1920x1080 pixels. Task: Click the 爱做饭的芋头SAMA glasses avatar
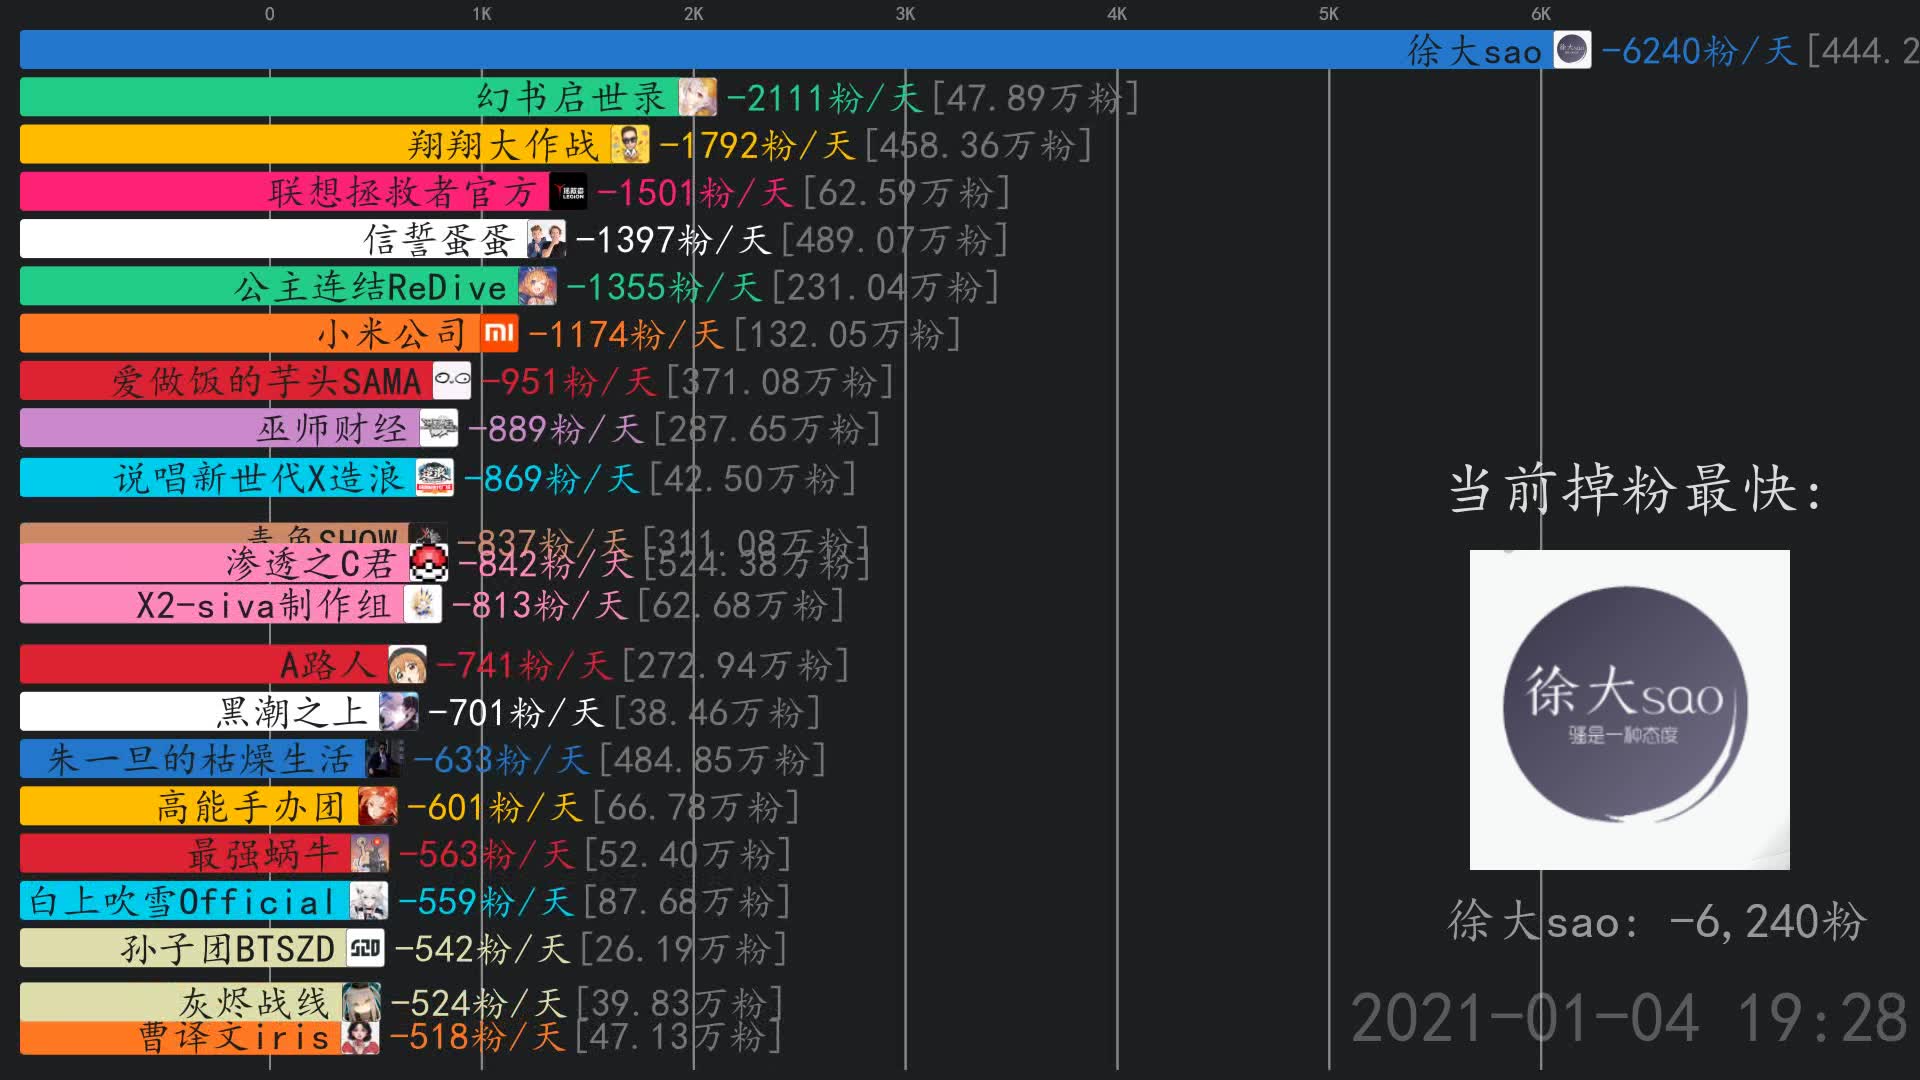click(x=452, y=380)
